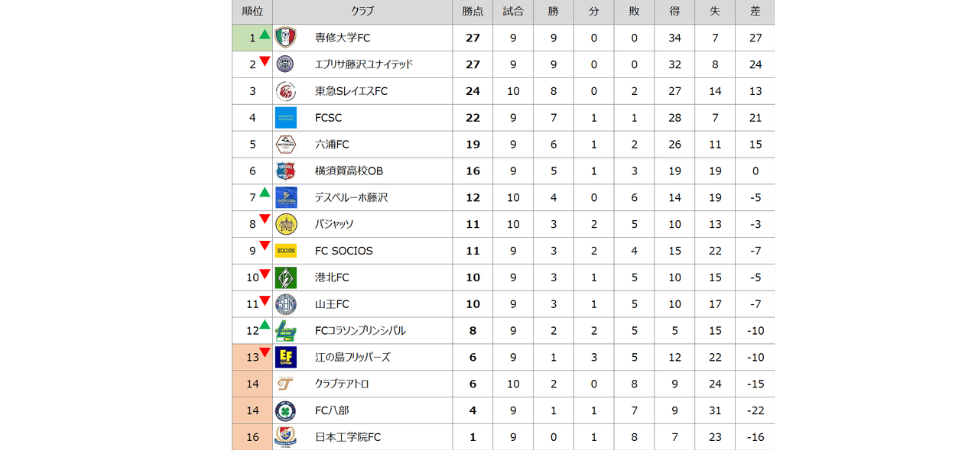Click the yellow FC SOCIOS logo

(x=286, y=251)
